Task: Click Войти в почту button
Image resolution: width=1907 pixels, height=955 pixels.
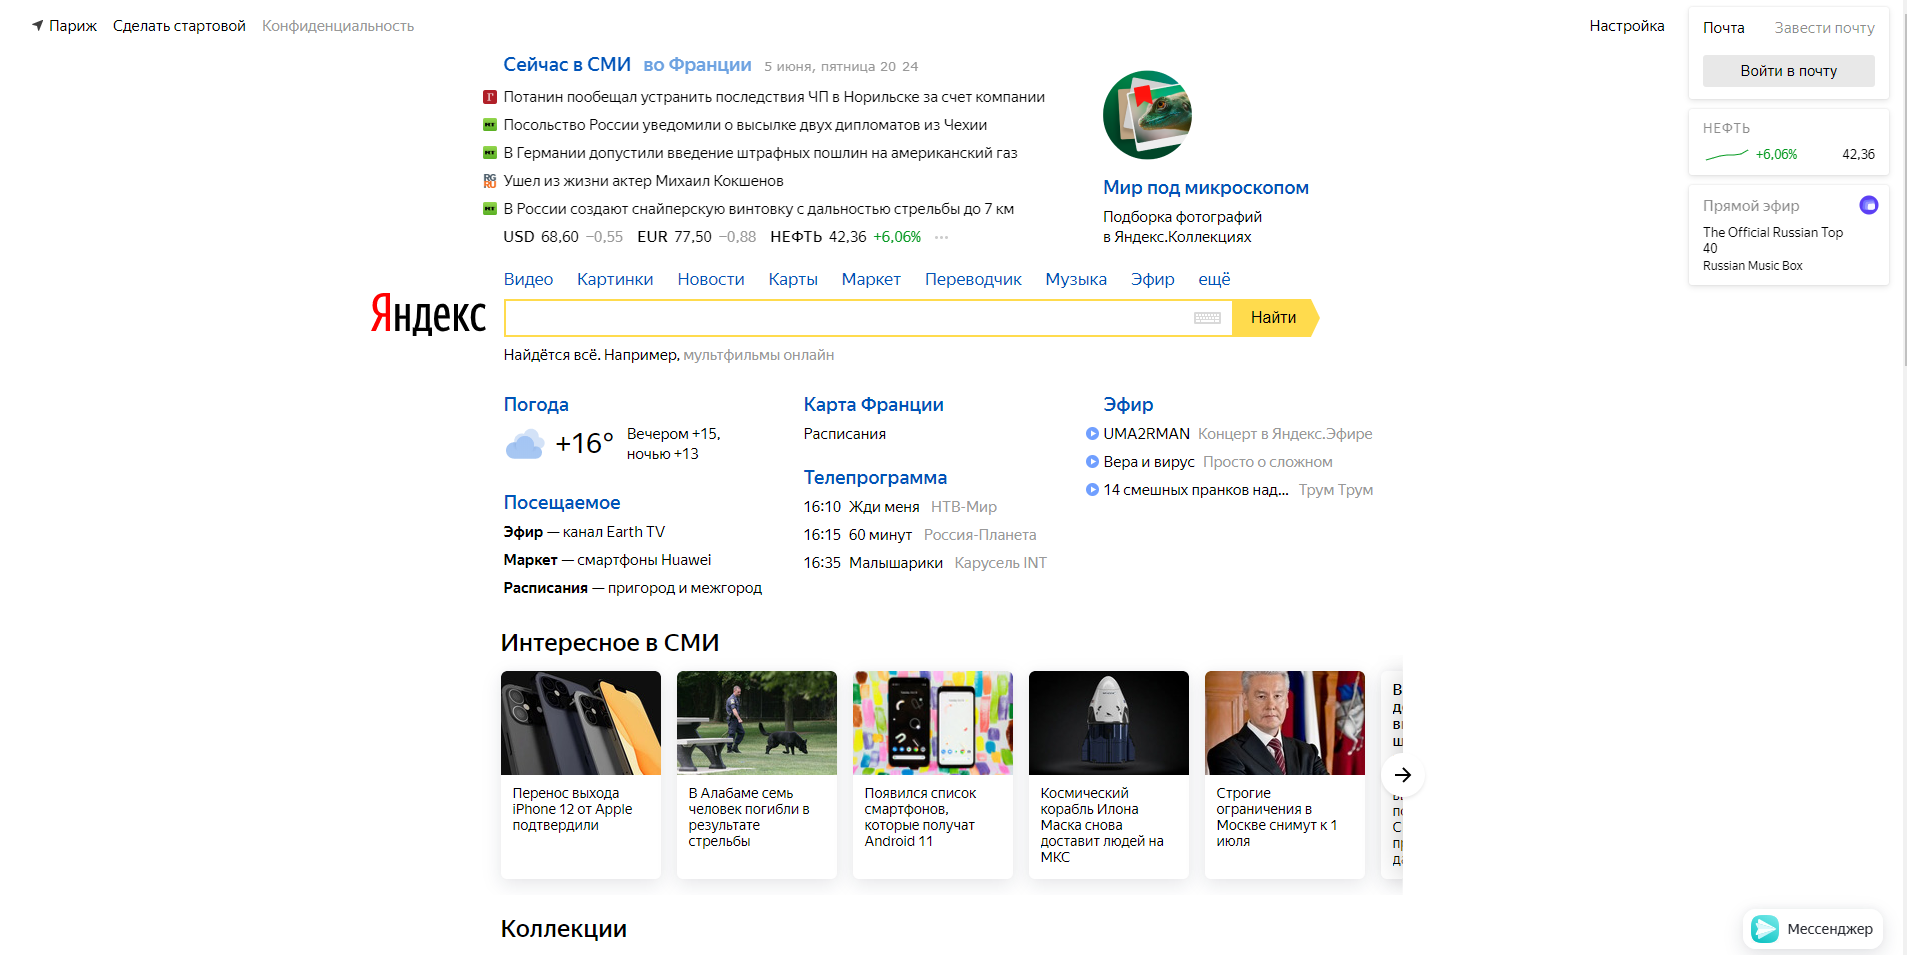Action: (1788, 71)
